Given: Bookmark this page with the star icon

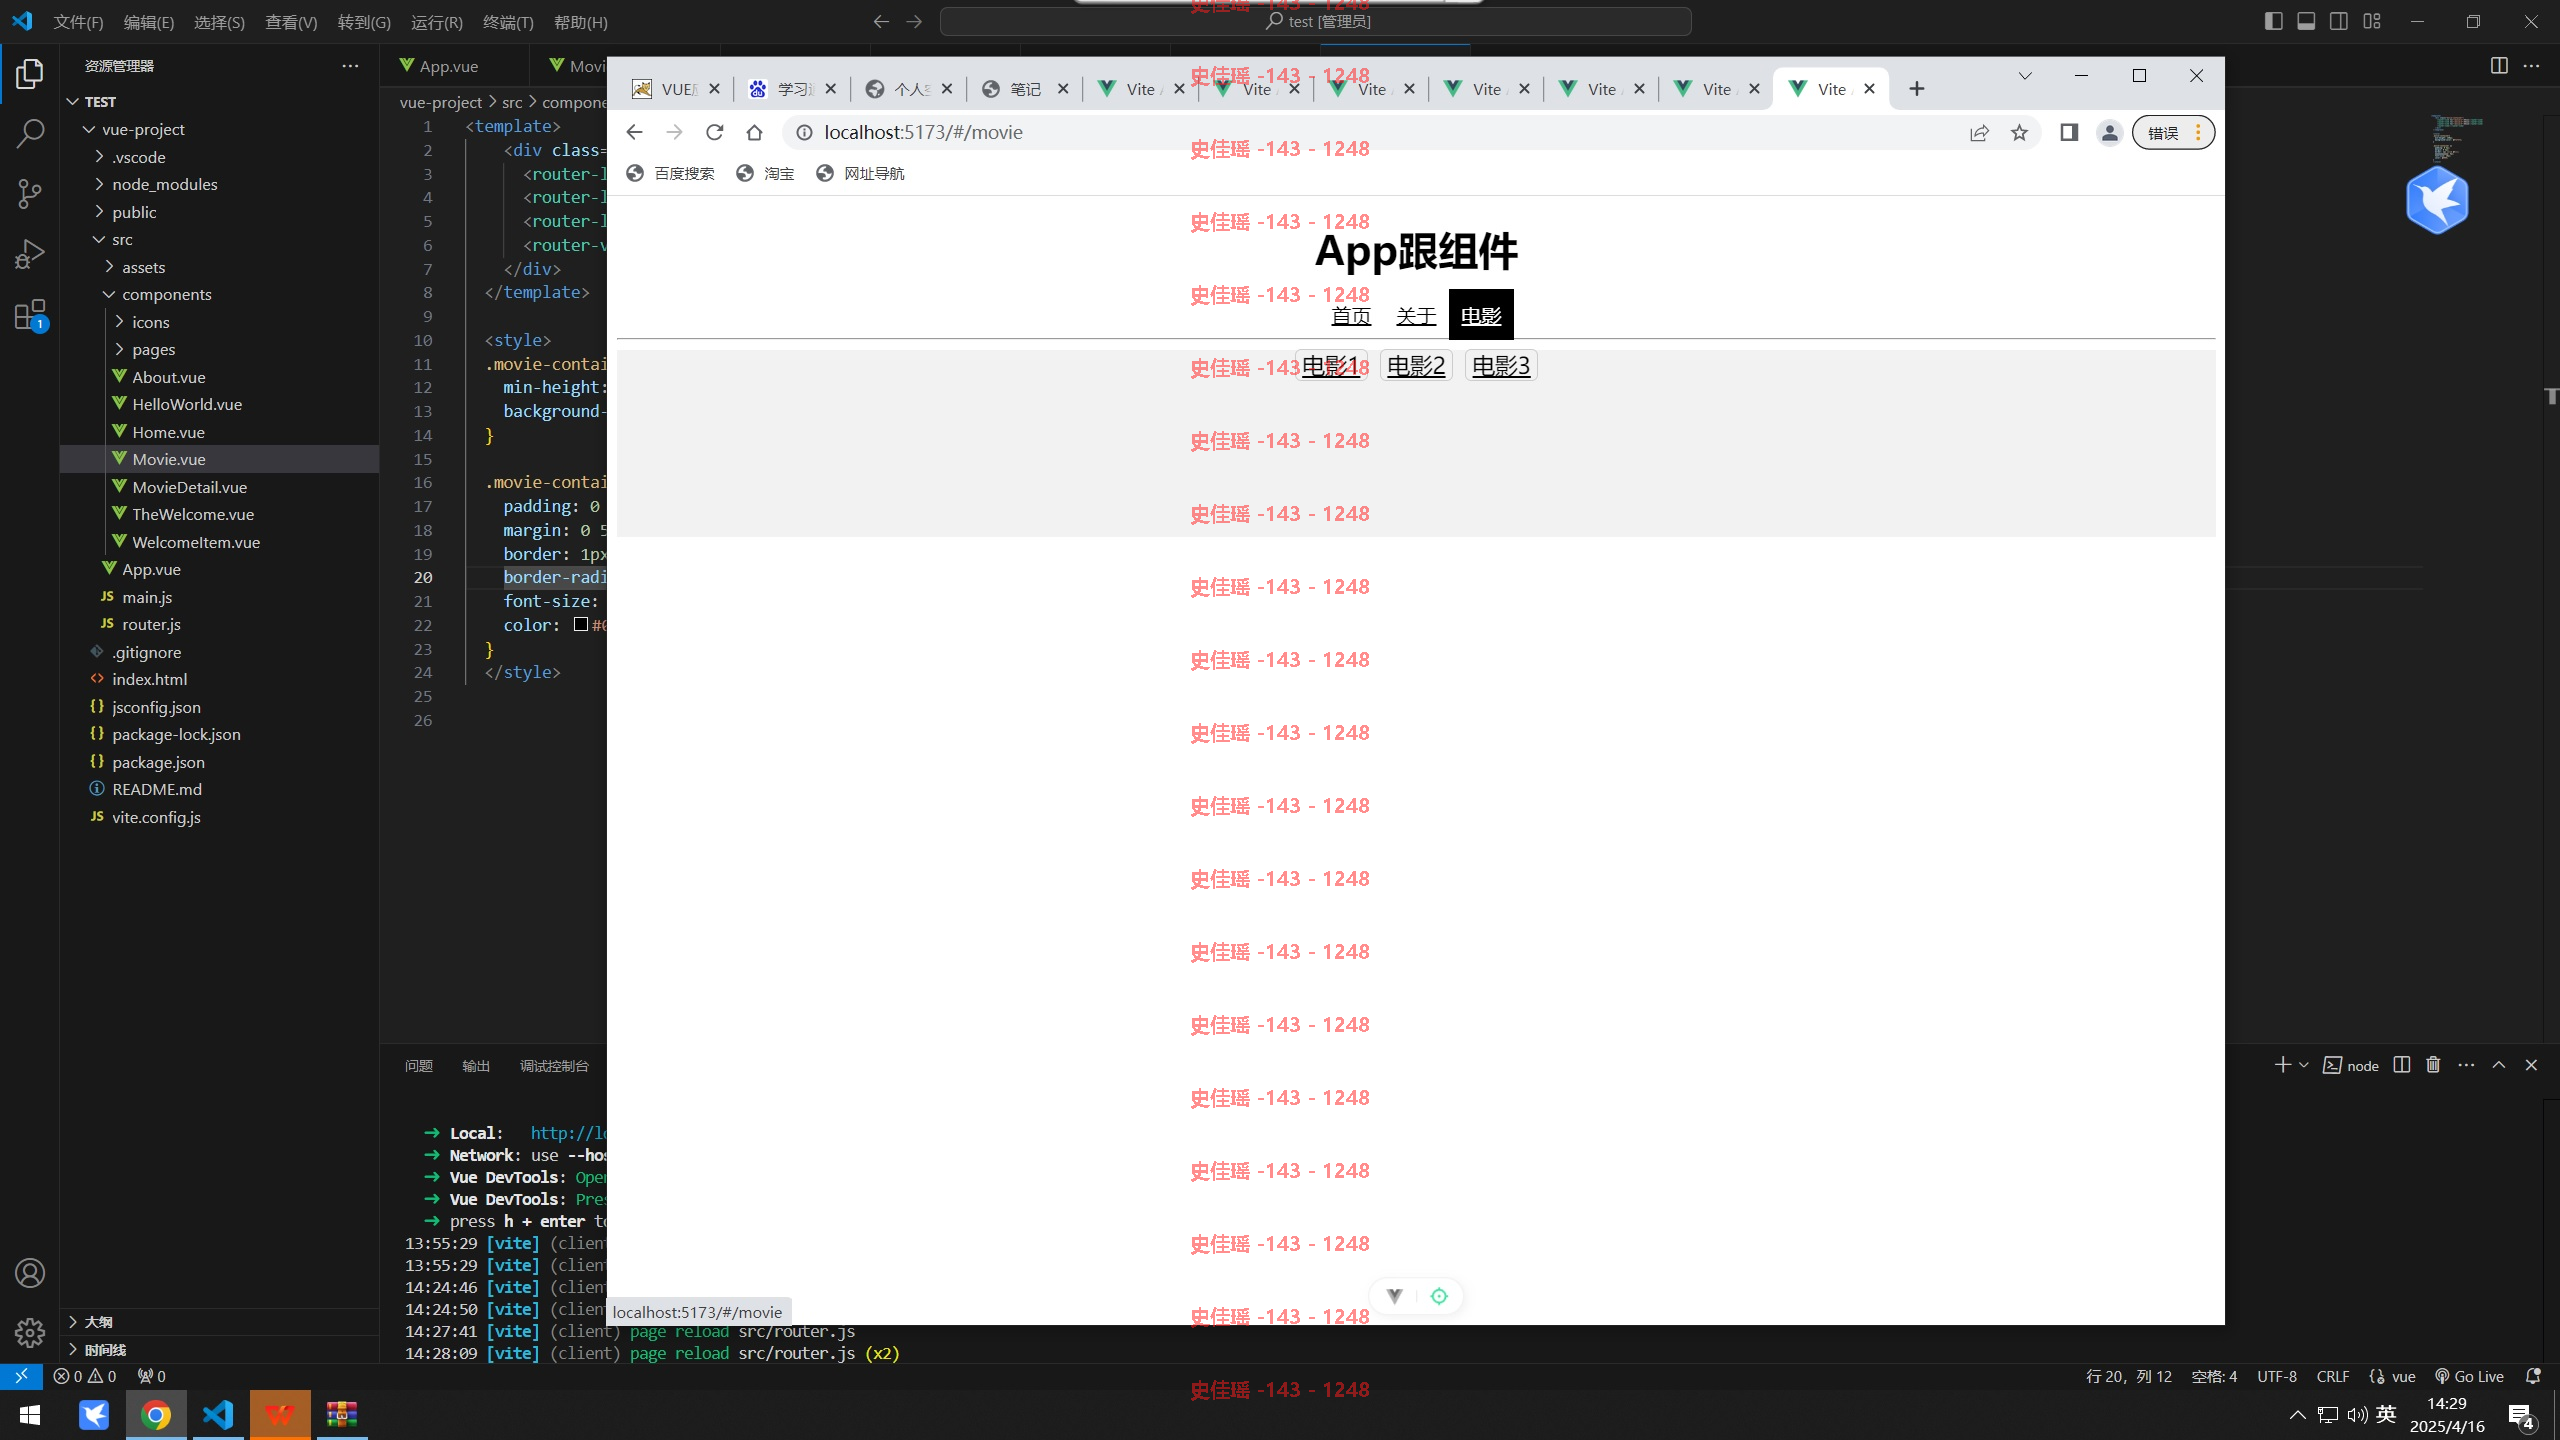Looking at the screenshot, I should pyautogui.click(x=2019, y=132).
